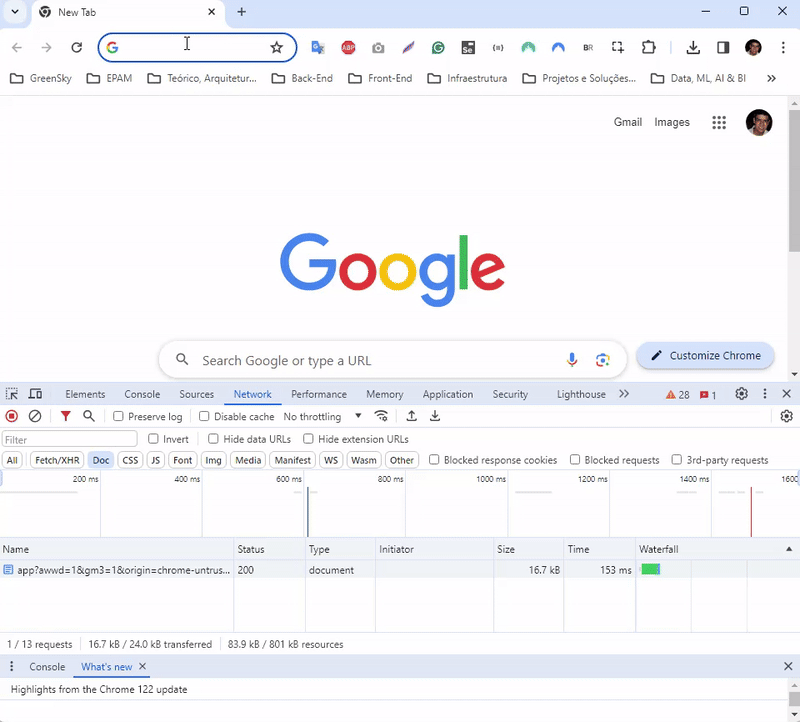Open the Google apps grid
Image resolution: width=800 pixels, height=722 pixels.
tap(719, 122)
